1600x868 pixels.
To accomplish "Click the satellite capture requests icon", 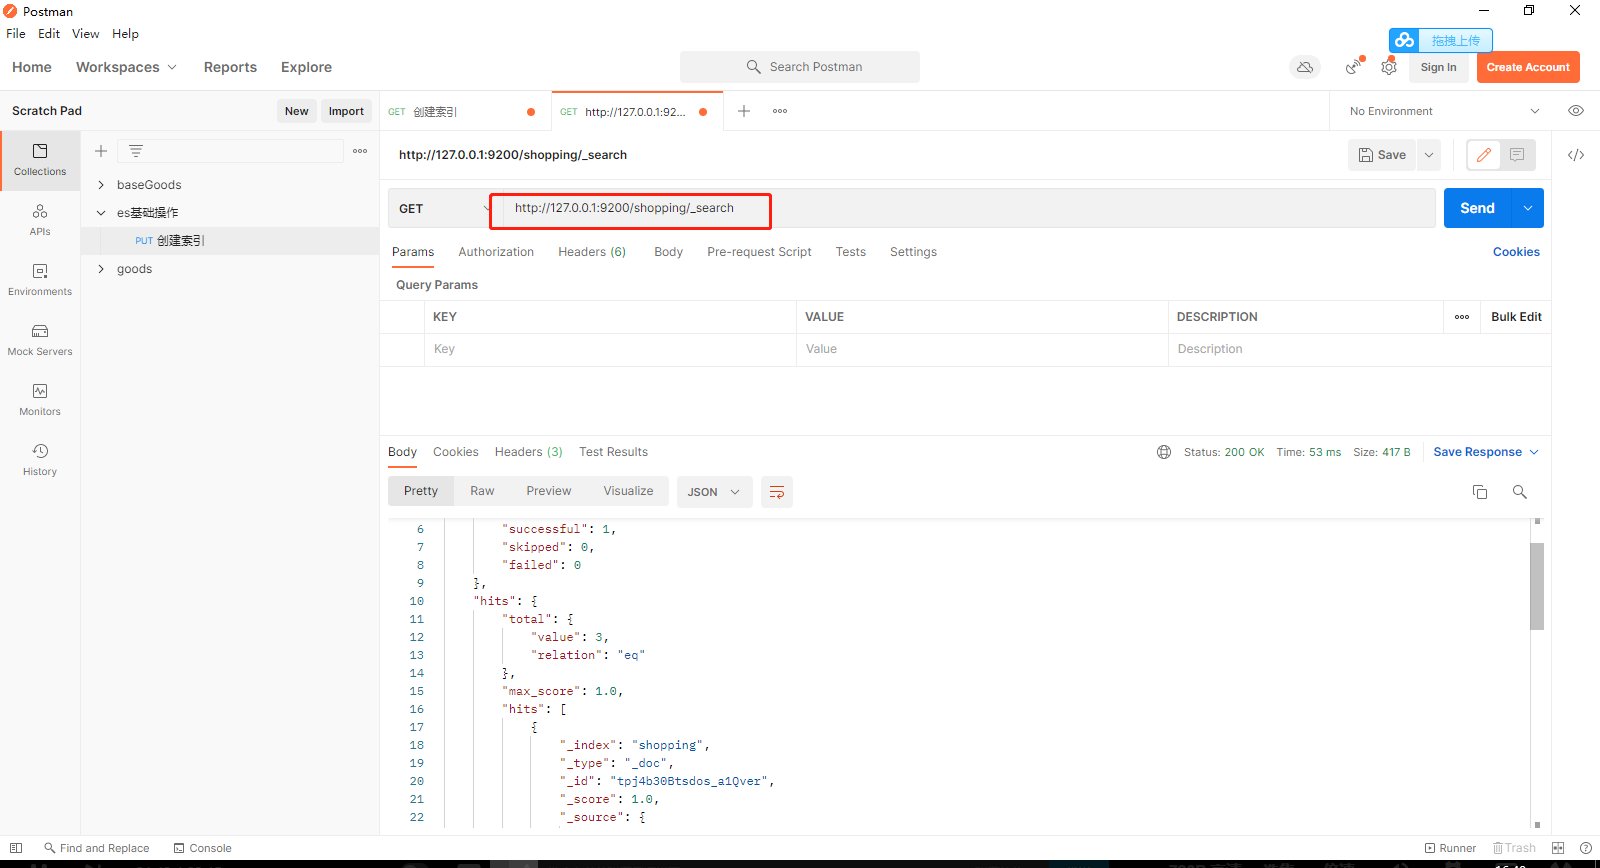I will click(1353, 67).
